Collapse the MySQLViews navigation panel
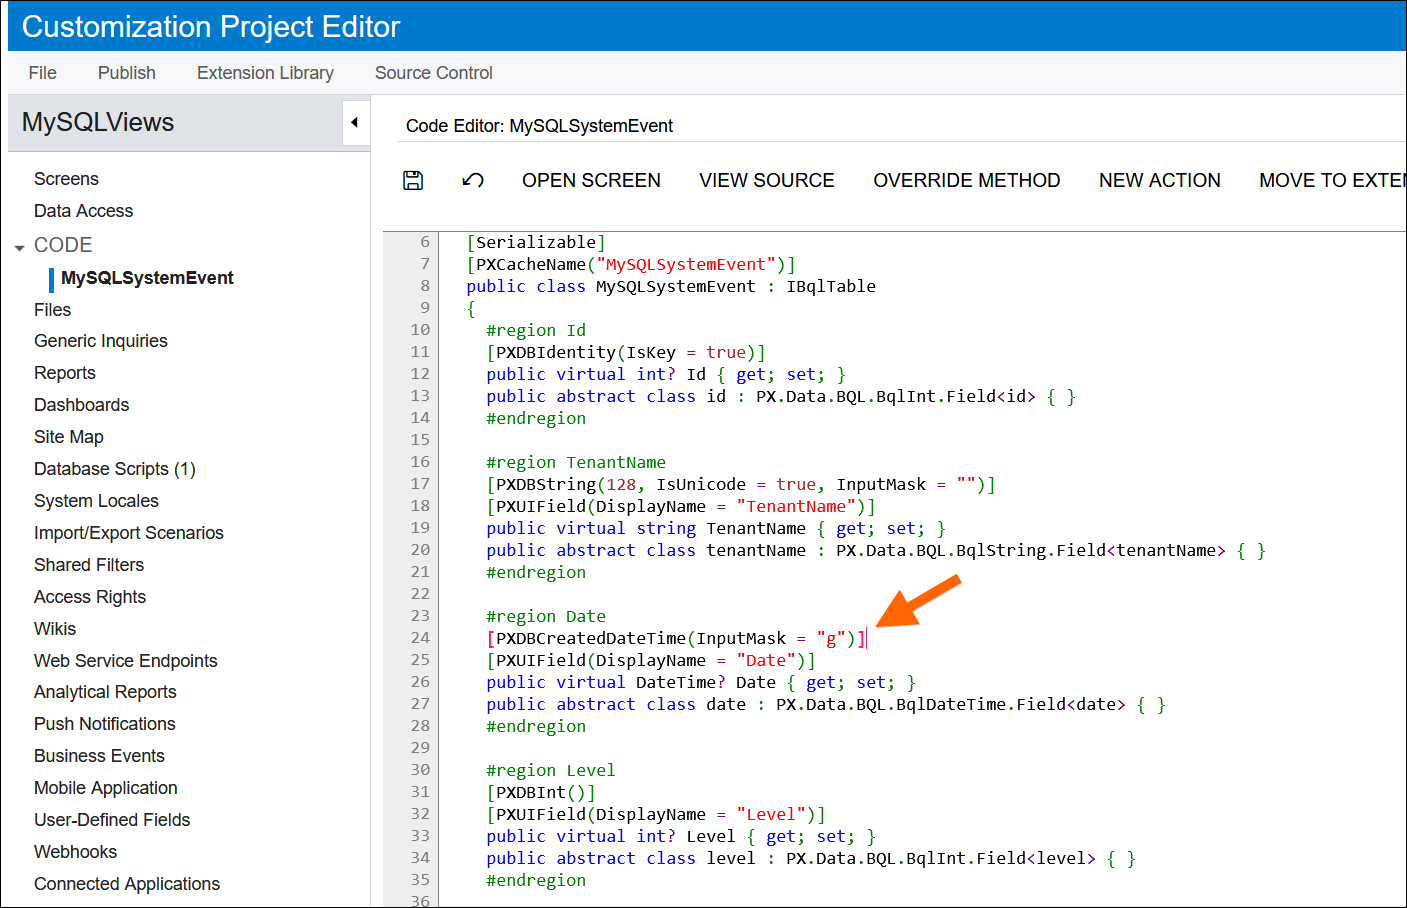 click(355, 122)
